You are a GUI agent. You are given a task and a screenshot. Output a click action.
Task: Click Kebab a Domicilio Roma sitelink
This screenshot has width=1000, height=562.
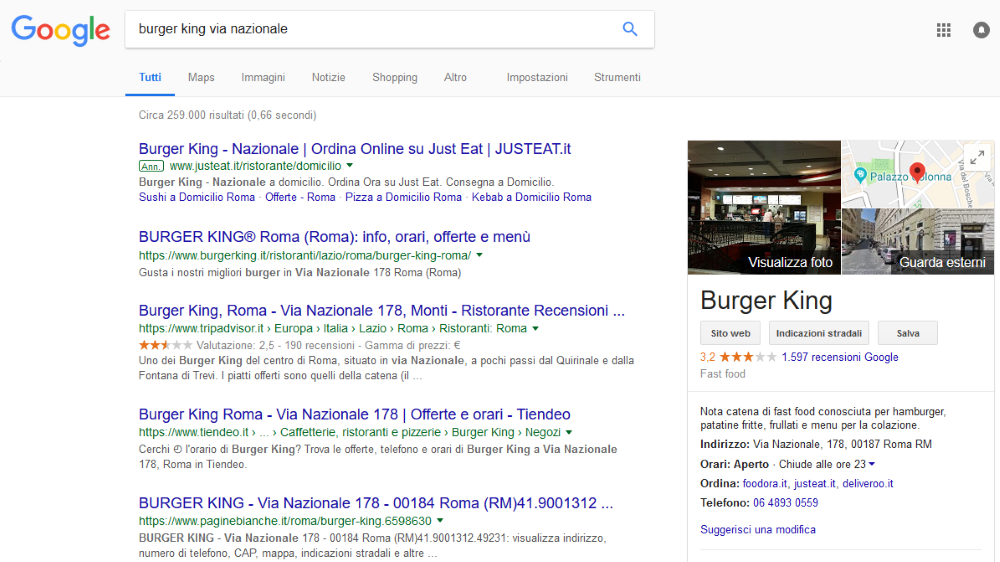tap(531, 197)
